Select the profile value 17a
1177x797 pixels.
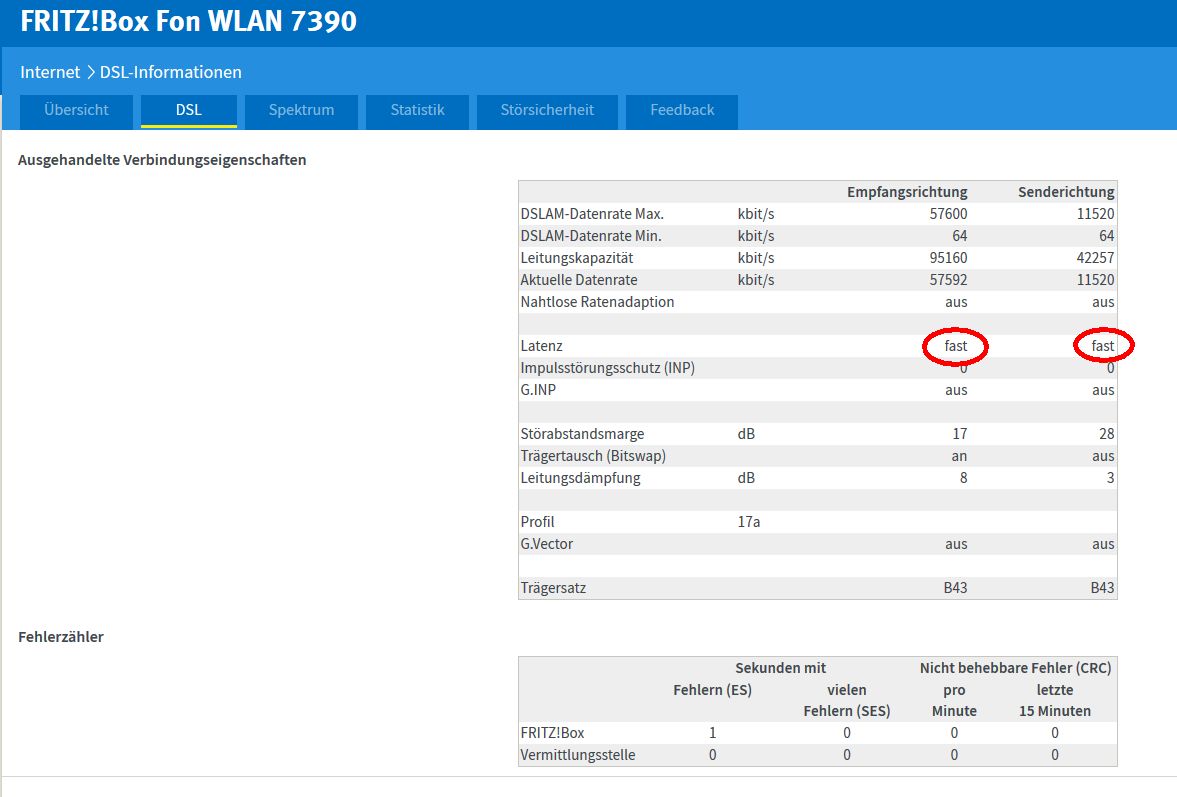749,522
